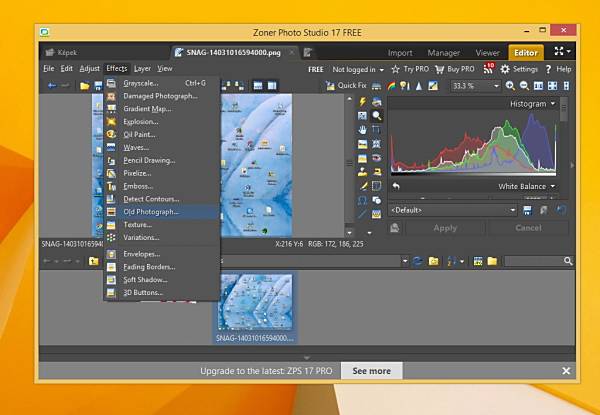
Task: Dismiss the upgrade banner with X
Action: coord(566,371)
